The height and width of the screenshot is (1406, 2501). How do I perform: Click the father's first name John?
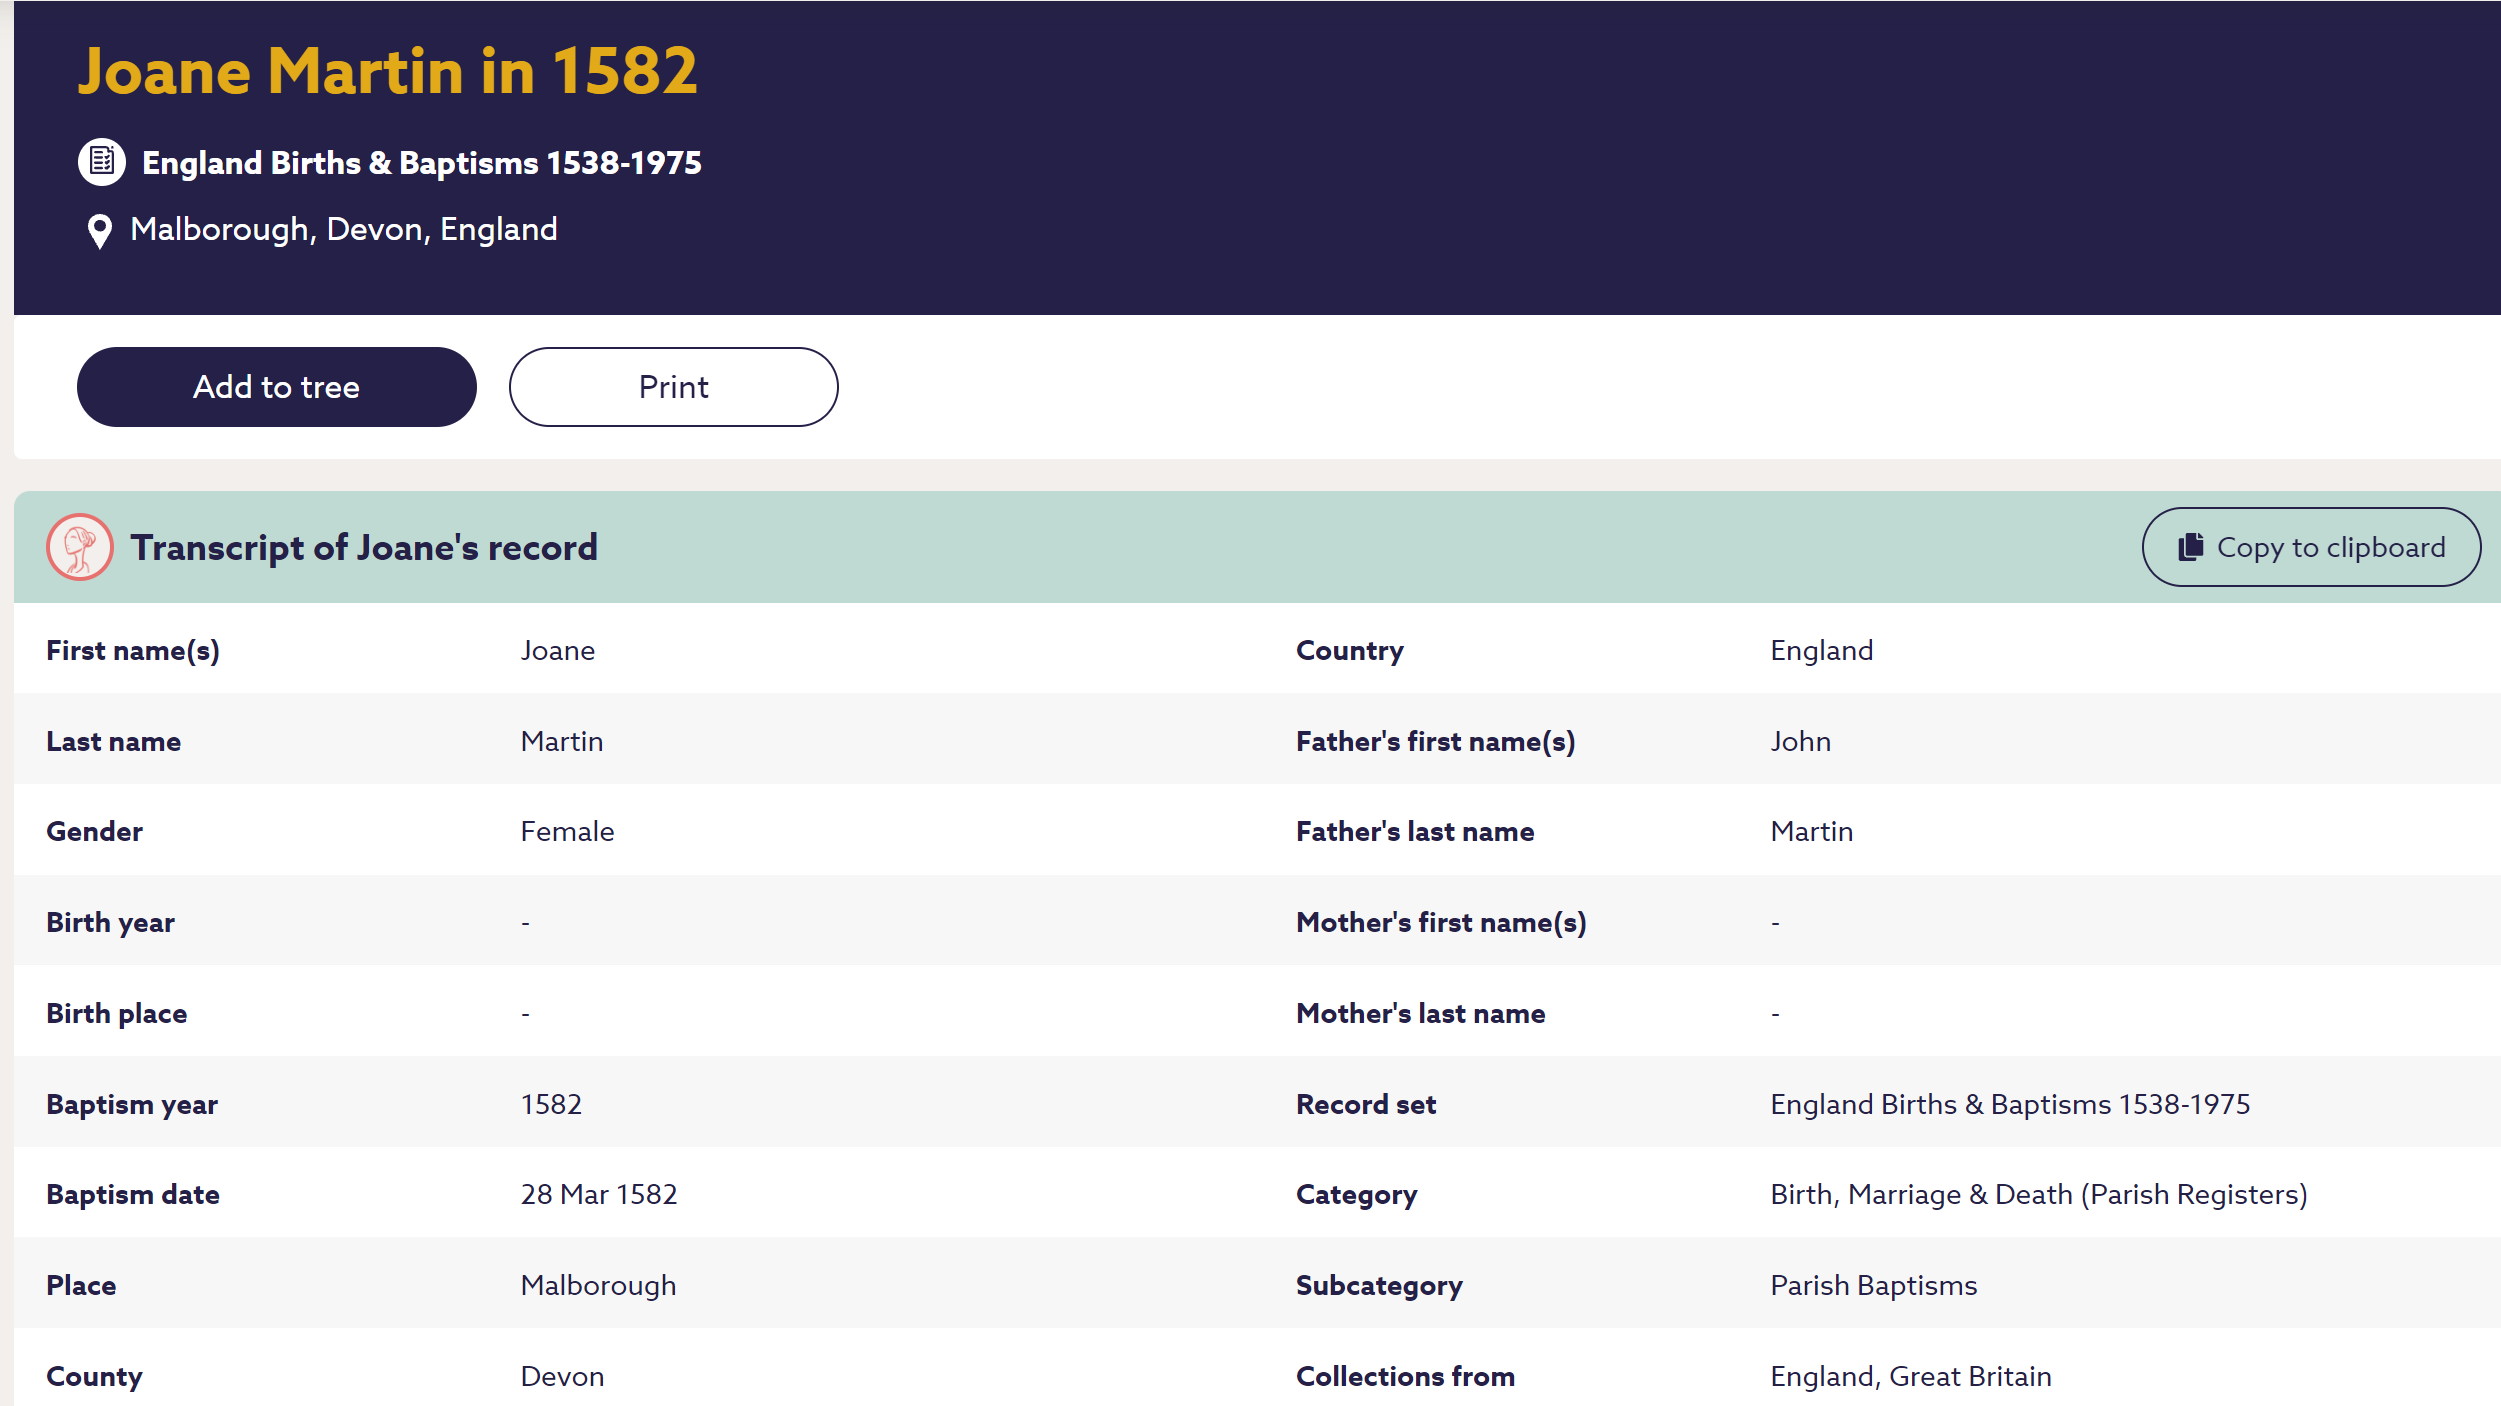point(1800,741)
